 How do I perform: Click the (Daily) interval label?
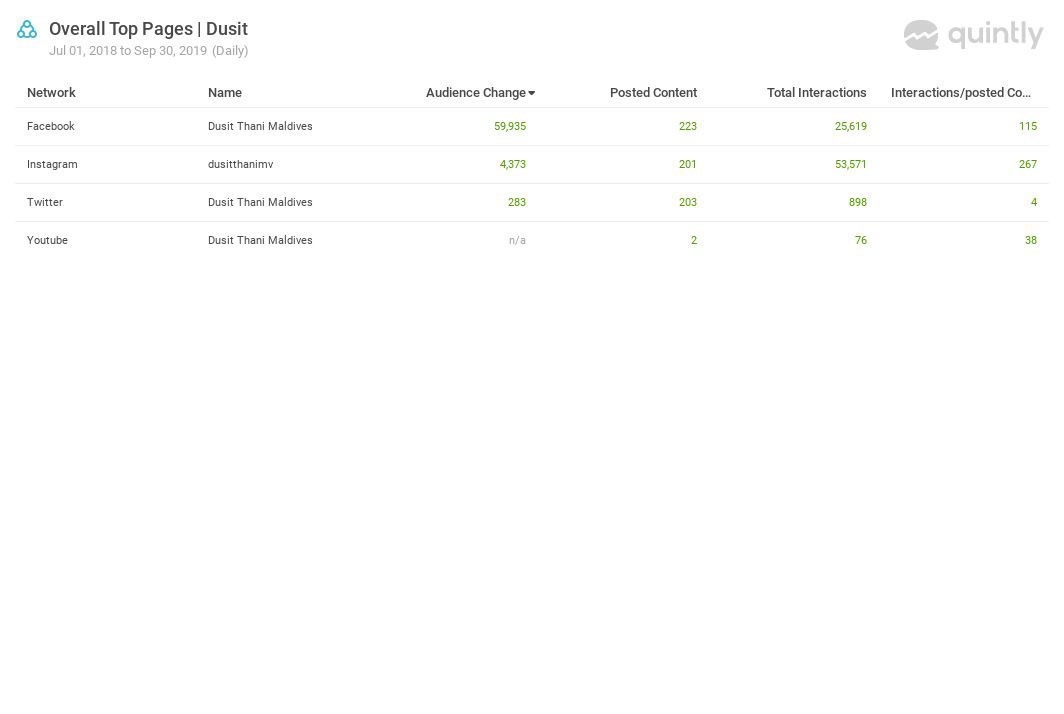pos(230,51)
